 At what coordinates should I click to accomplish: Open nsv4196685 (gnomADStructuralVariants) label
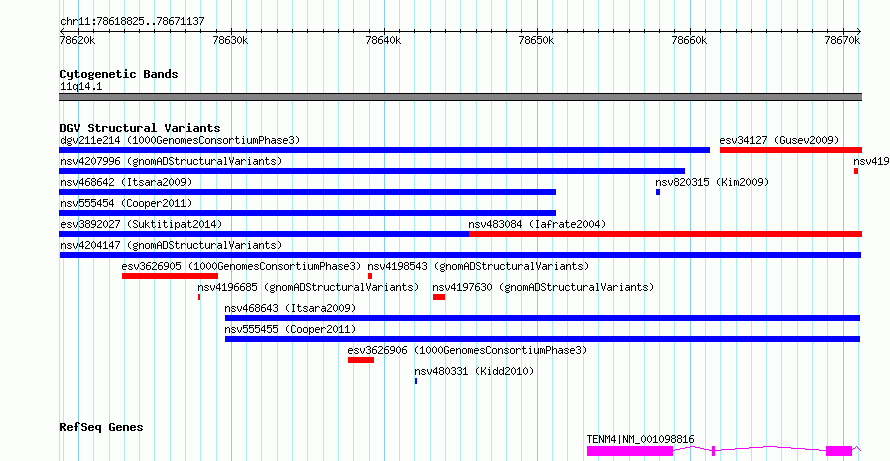308,287
